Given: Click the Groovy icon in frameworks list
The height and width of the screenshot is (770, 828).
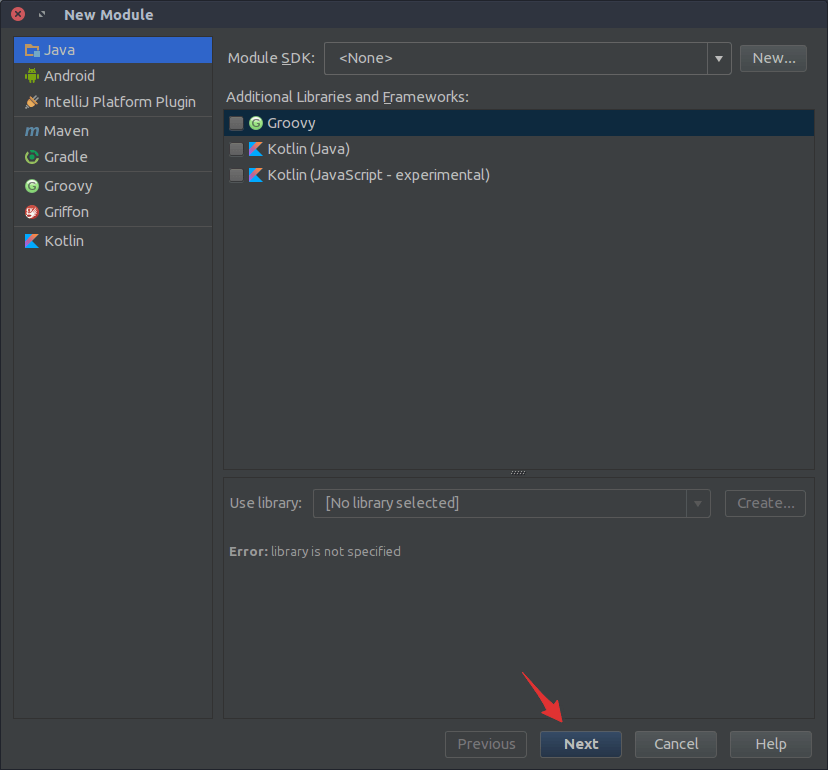Looking at the screenshot, I should (256, 123).
